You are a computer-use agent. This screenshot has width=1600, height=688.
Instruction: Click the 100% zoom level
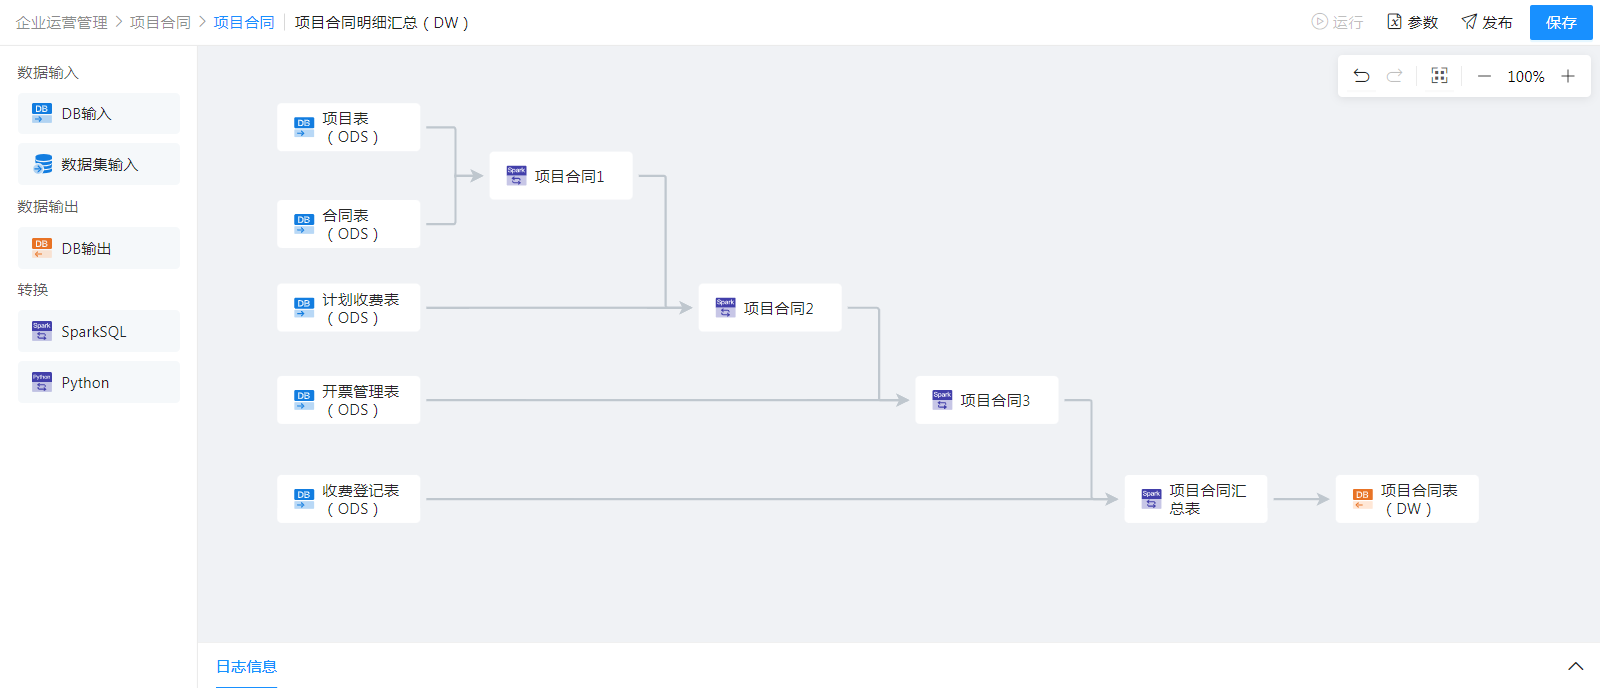(1525, 76)
